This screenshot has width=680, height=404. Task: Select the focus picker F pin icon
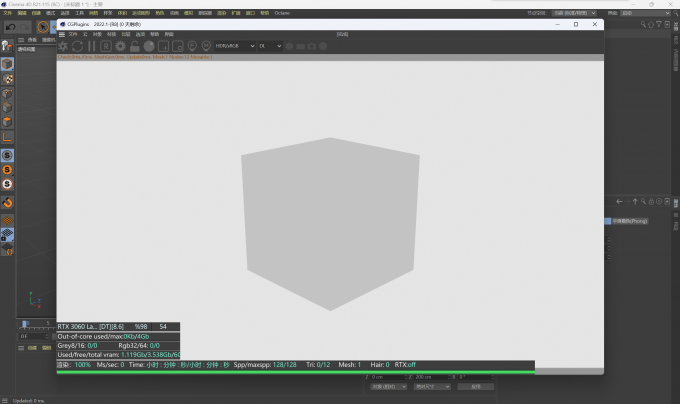192,46
